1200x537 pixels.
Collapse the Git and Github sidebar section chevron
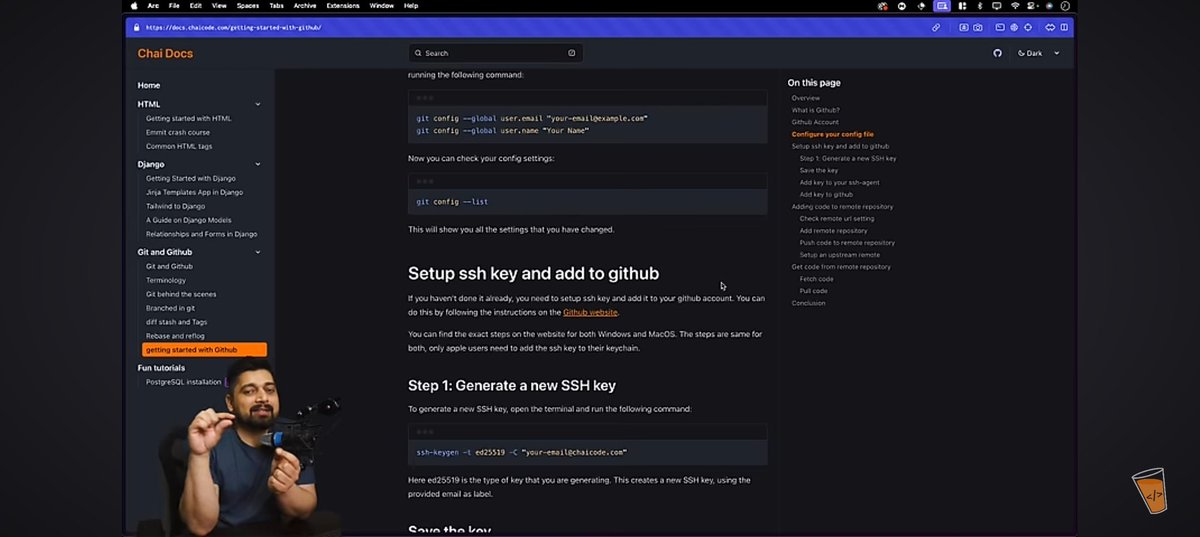coord(257,252)
